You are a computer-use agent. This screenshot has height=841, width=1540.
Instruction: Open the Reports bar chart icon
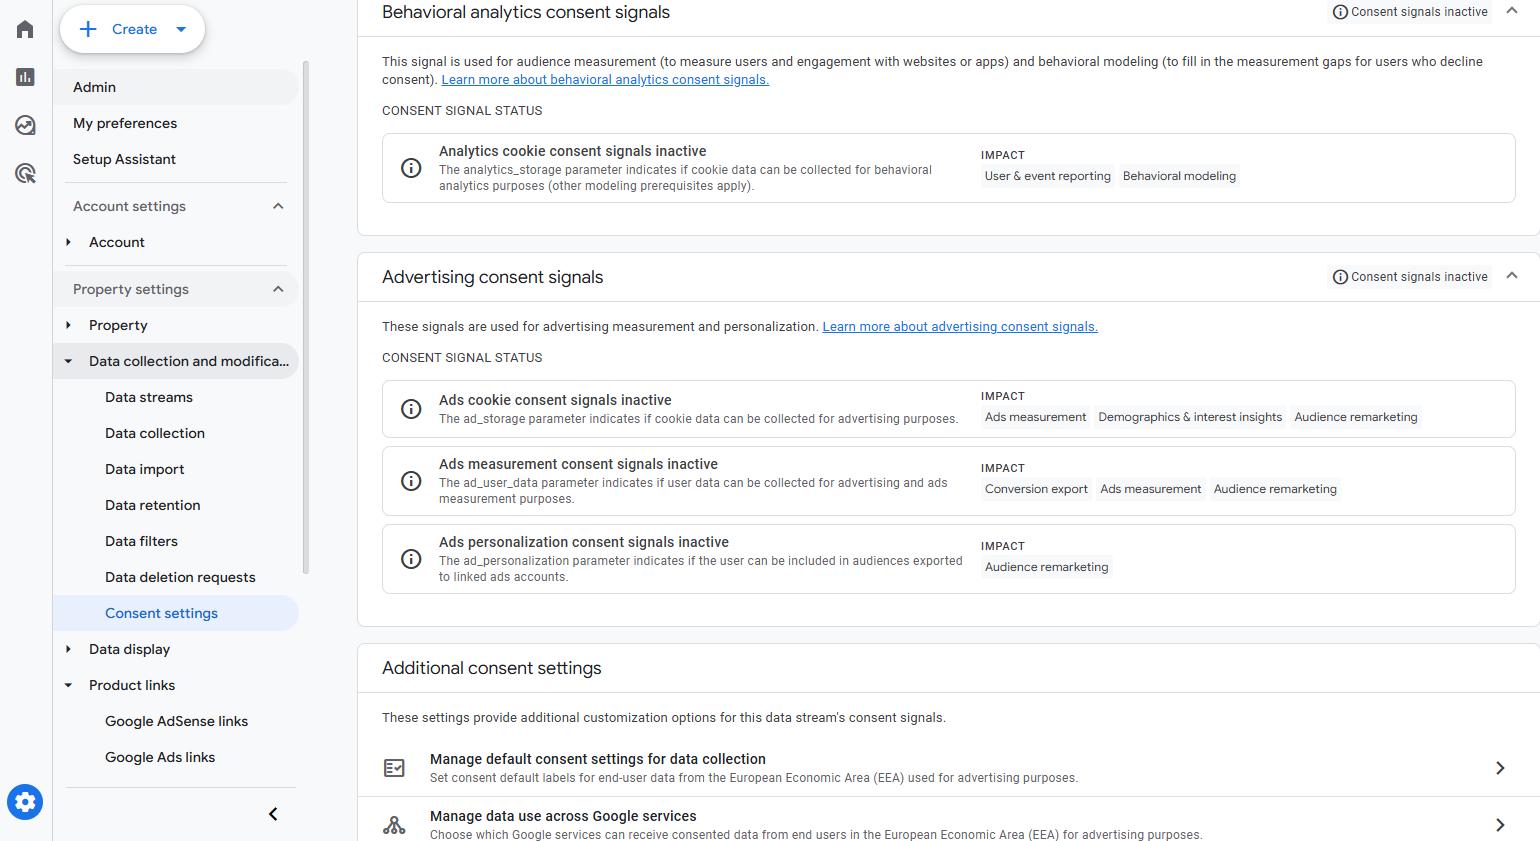(x=25, y=77)
